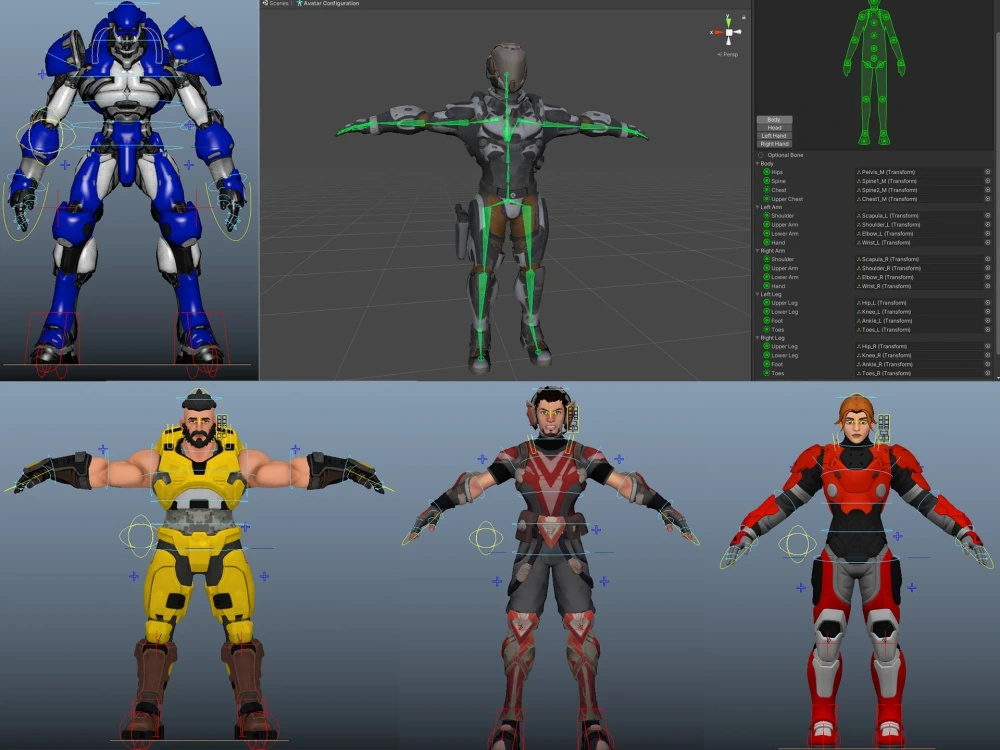
Task: Select the Optional Bone radio button
Action: pyautogui.click(x=760, y=155)
